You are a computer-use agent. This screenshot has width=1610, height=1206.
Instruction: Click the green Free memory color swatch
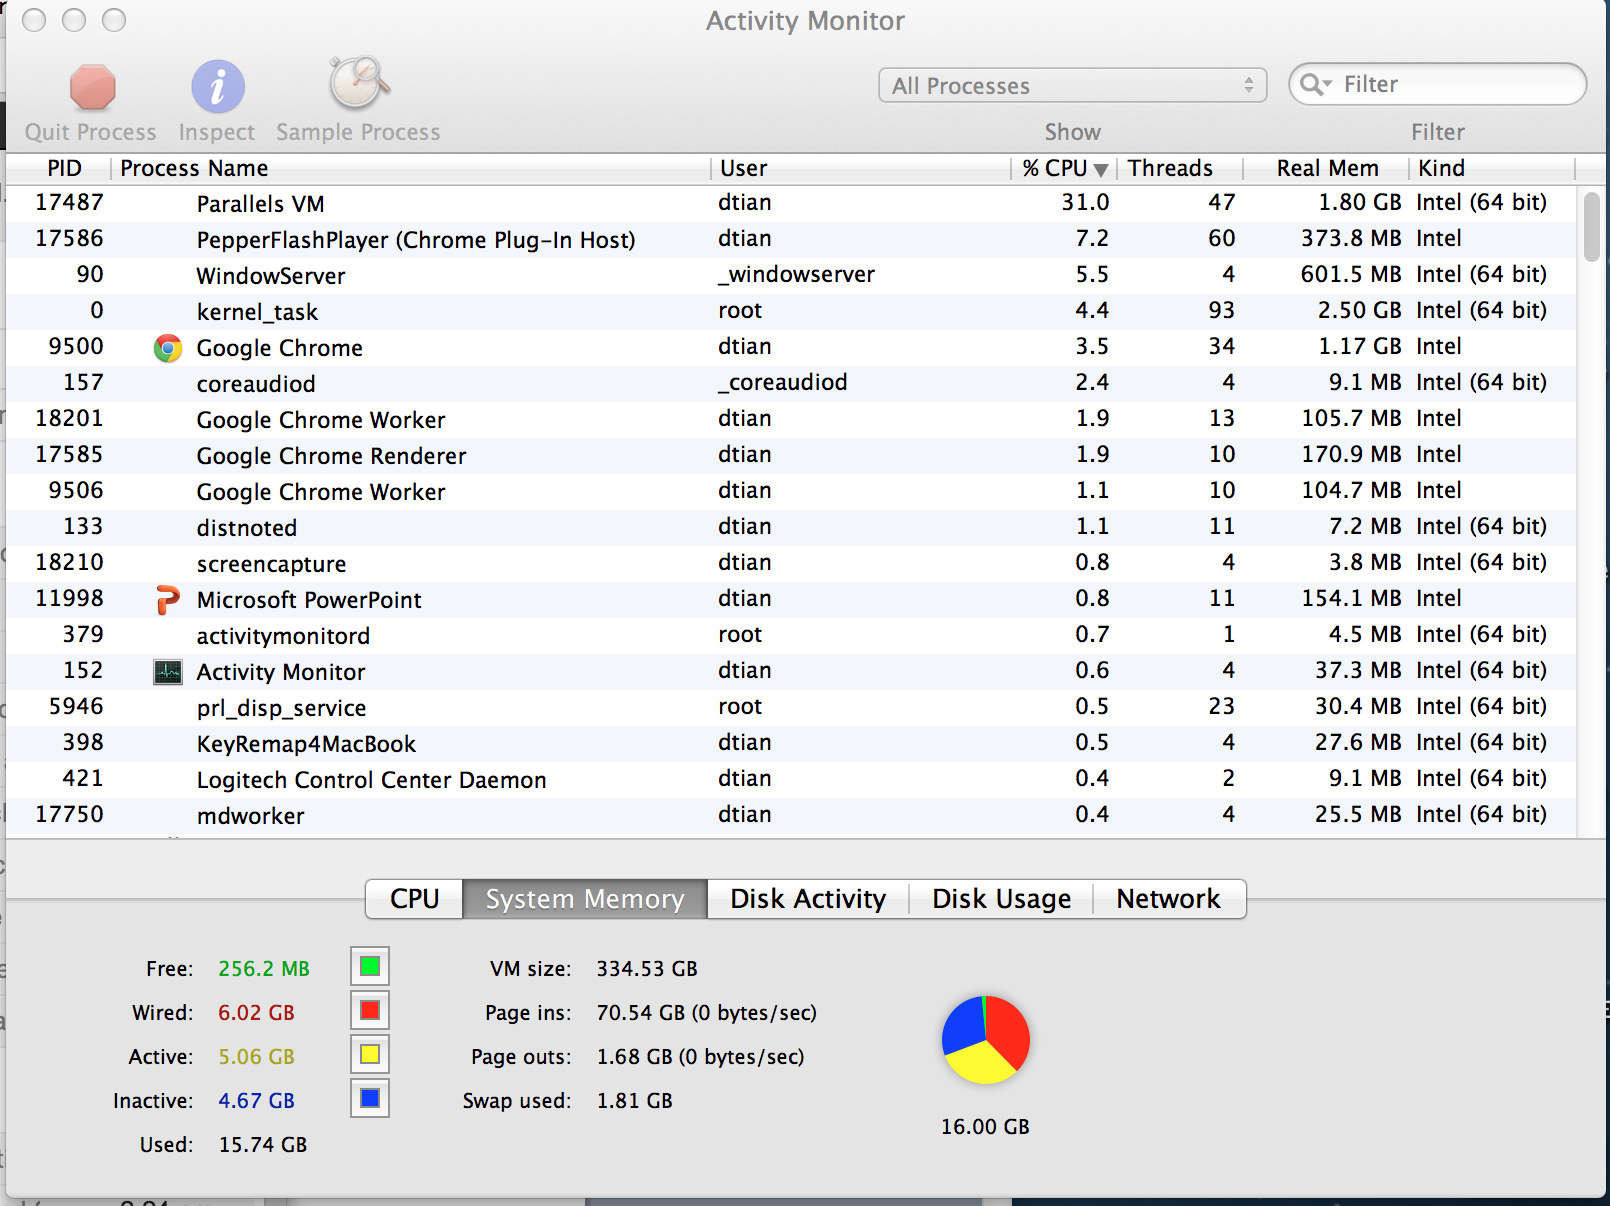(x=370, y=966)
